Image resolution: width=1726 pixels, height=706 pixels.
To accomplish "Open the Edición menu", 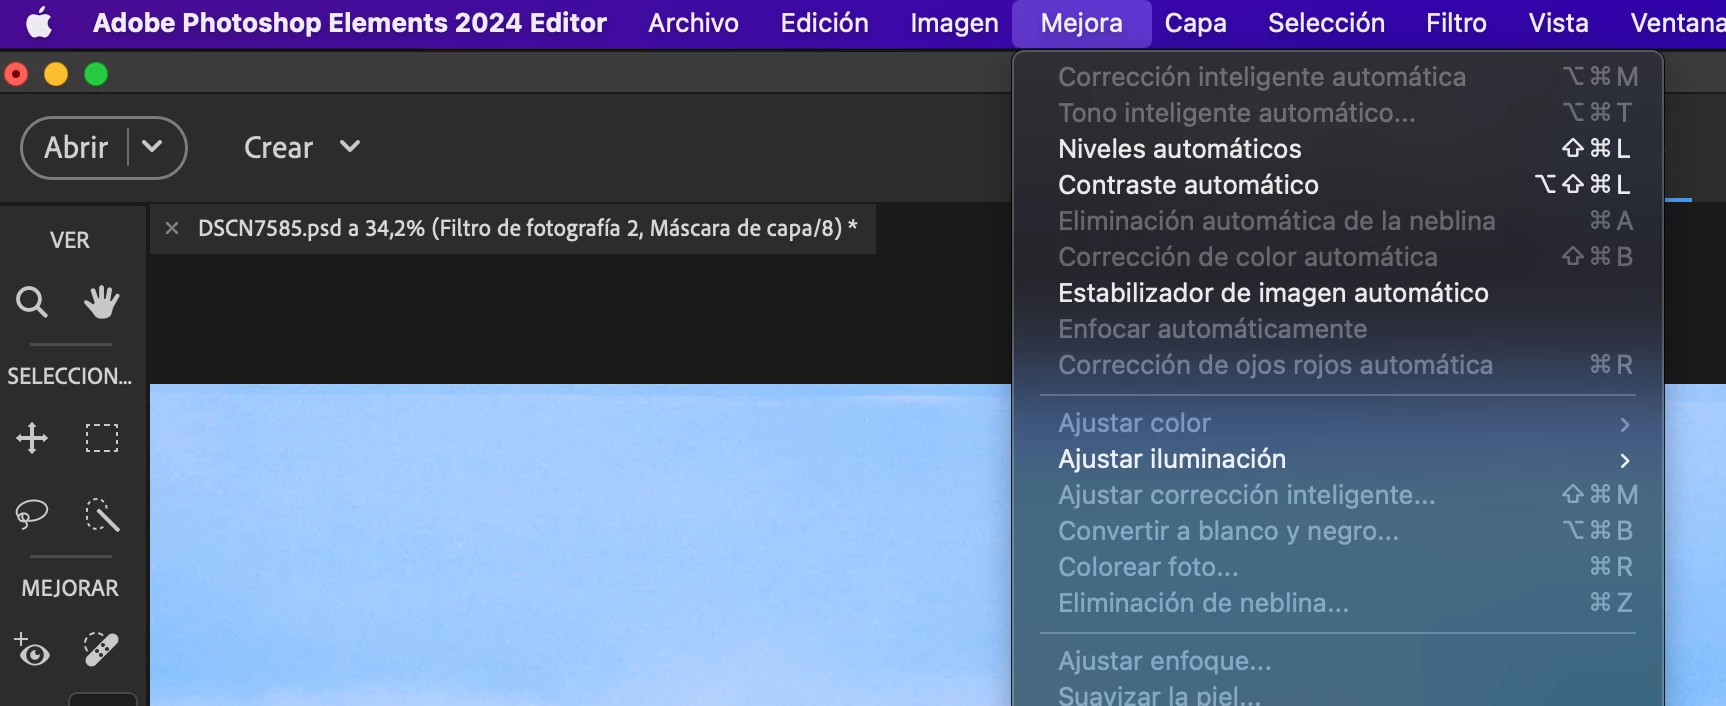I will click(x=824, y=22).
